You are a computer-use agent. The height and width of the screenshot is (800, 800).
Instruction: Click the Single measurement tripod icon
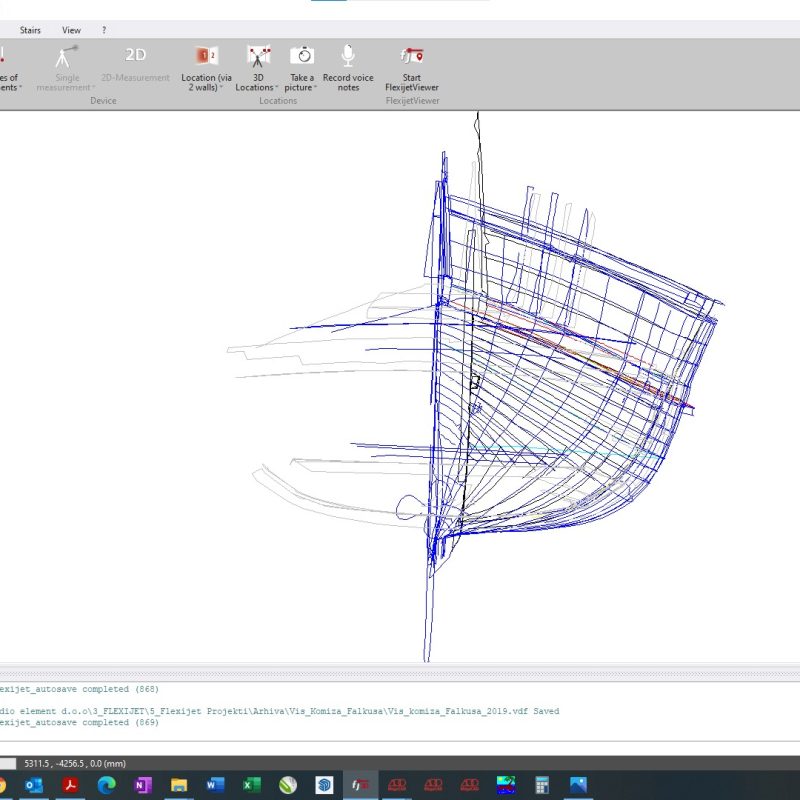click(67, 56)
